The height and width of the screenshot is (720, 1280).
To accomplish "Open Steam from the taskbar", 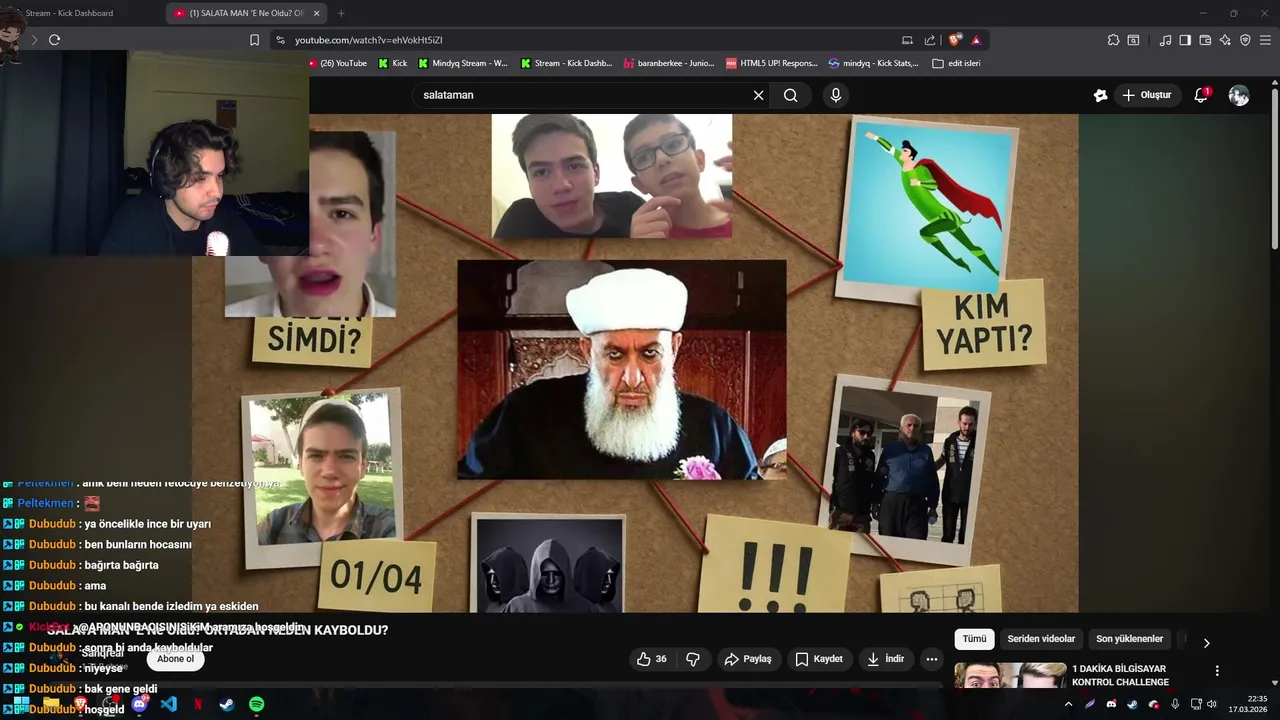I will click(227, 705).
